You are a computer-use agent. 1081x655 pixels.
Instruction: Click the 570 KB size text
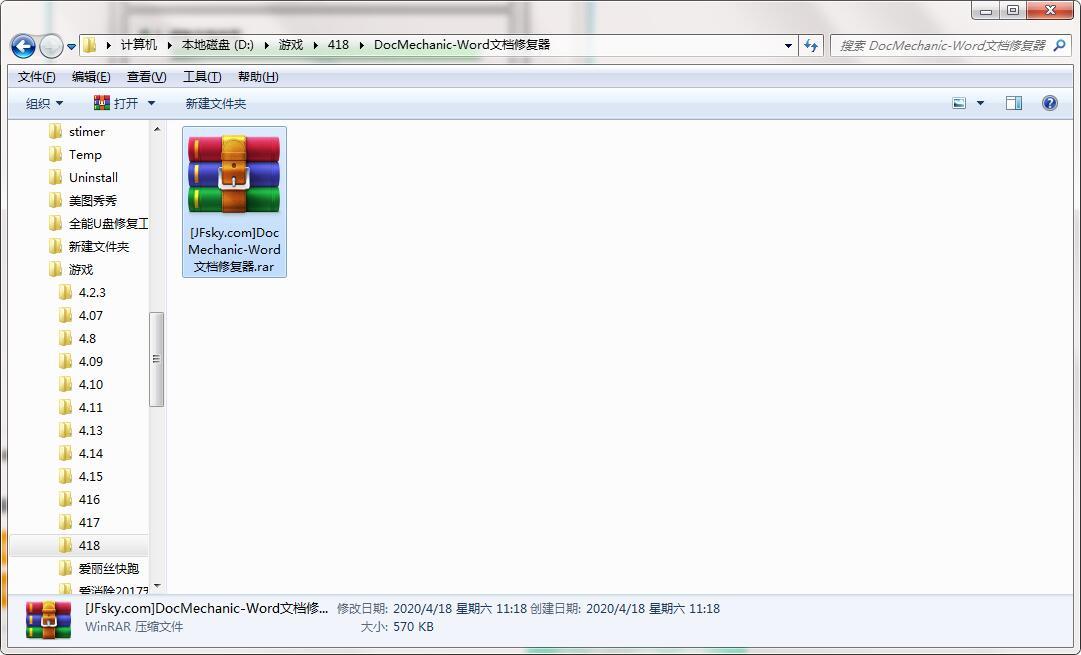[414, 627]
